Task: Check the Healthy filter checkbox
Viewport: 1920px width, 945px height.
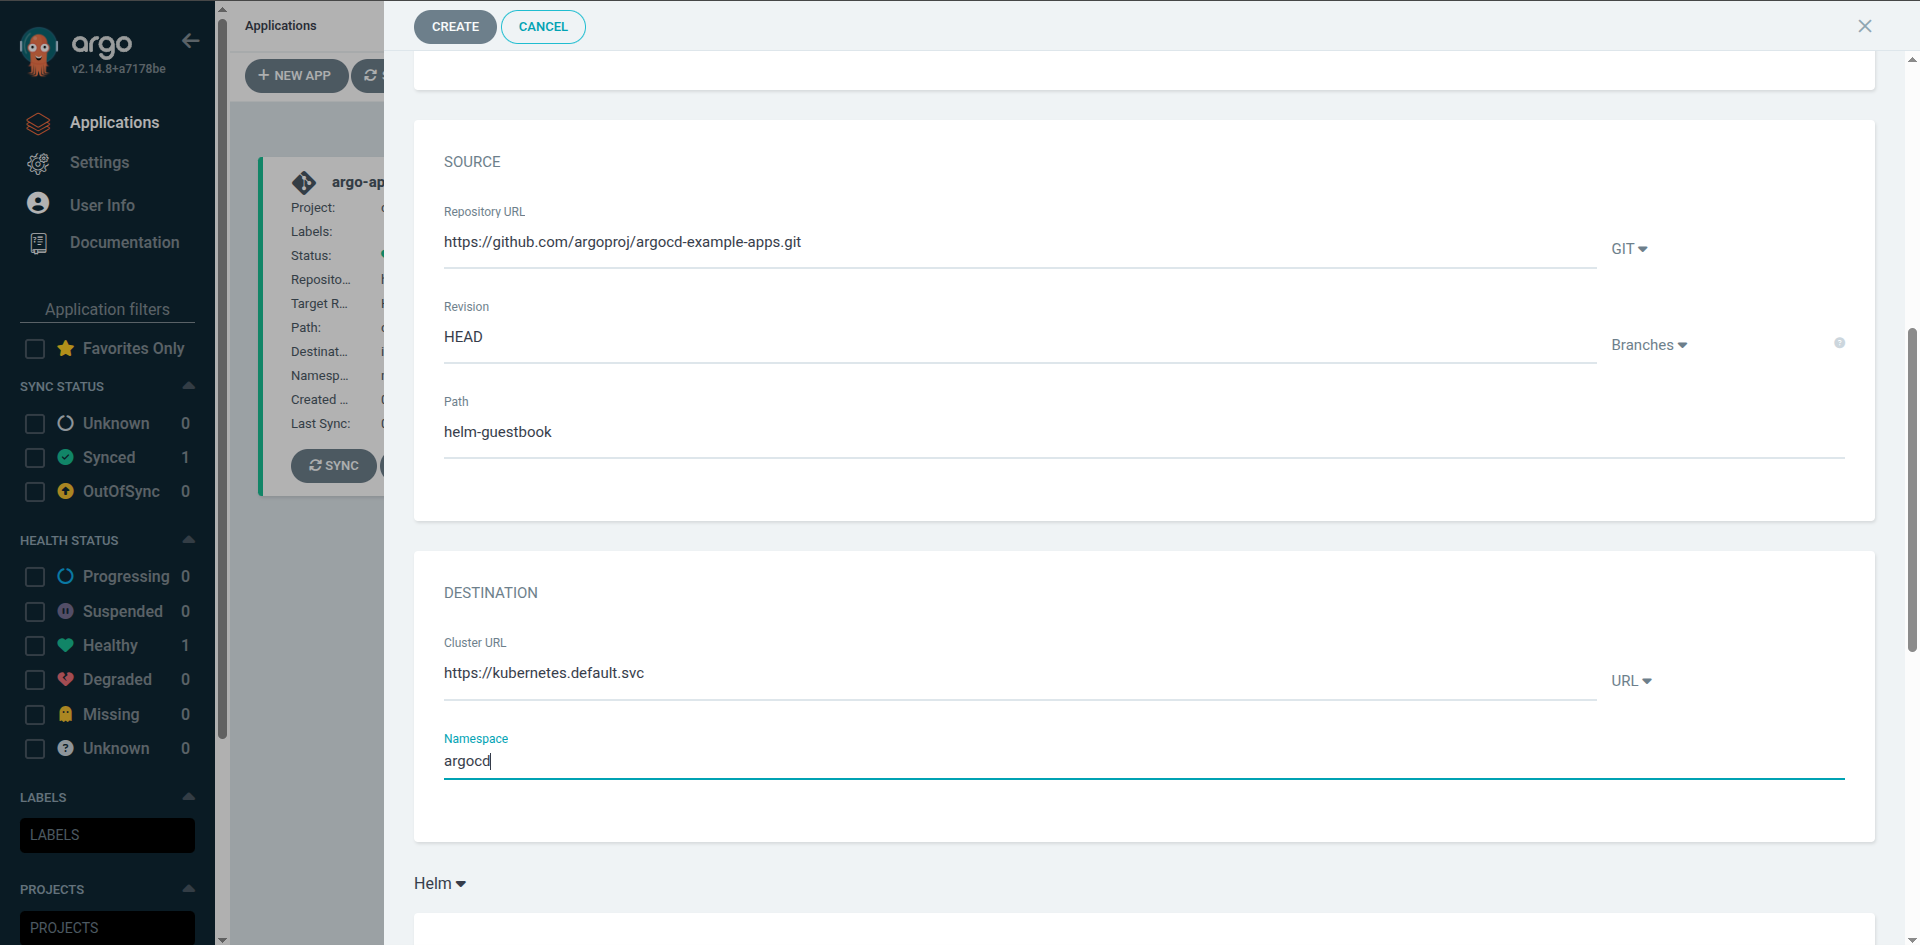Action: pos(35,646)
